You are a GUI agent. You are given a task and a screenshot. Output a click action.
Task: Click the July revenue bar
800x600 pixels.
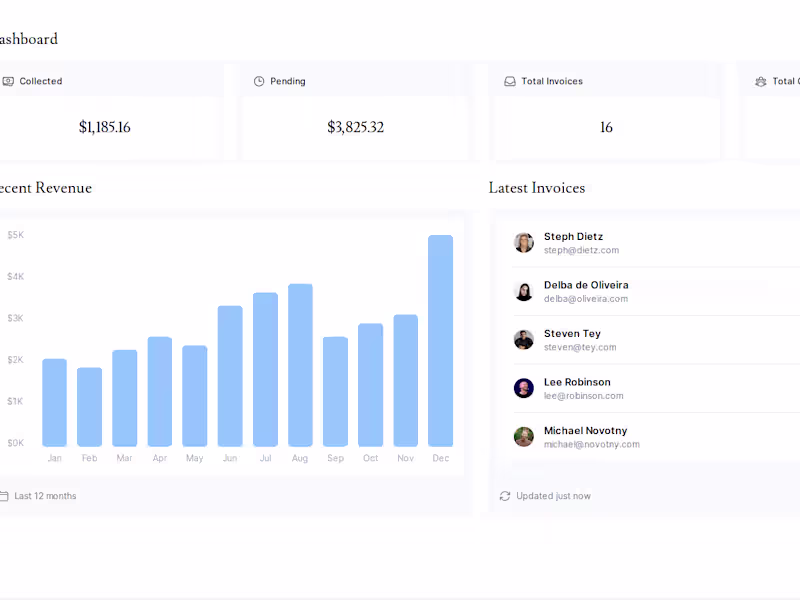265,369
